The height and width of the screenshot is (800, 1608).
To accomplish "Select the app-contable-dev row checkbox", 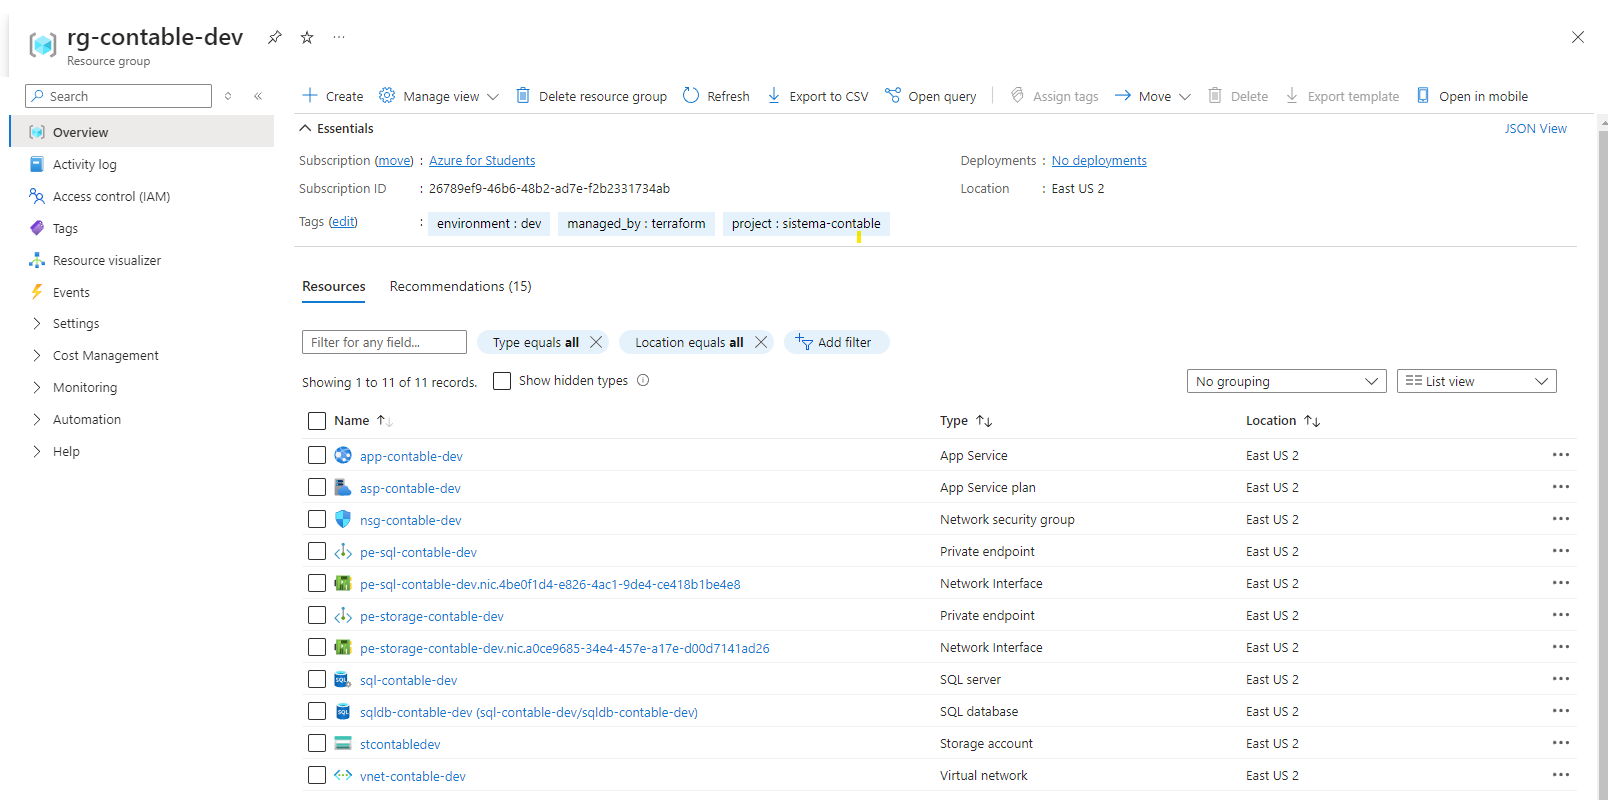I will click(x=317, y=455).
